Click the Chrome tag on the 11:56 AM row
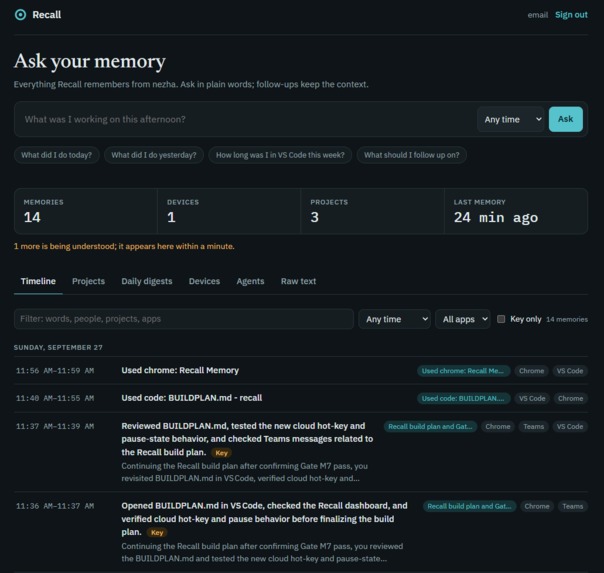 [x=531, y=371]
